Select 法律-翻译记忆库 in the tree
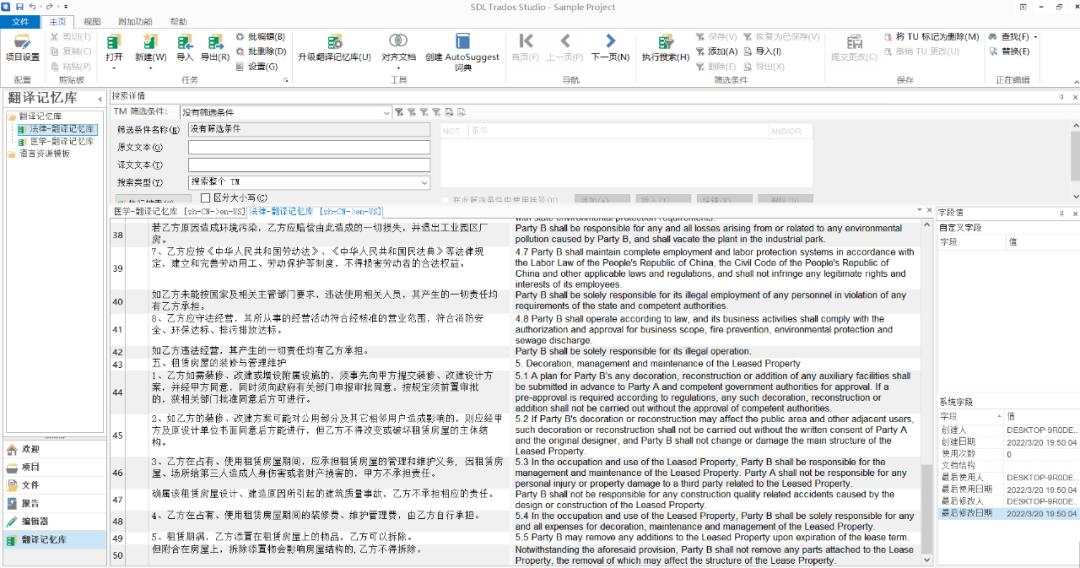This screenshot has height=568, width=1080. pyautogui.click(x=61, y=129)
